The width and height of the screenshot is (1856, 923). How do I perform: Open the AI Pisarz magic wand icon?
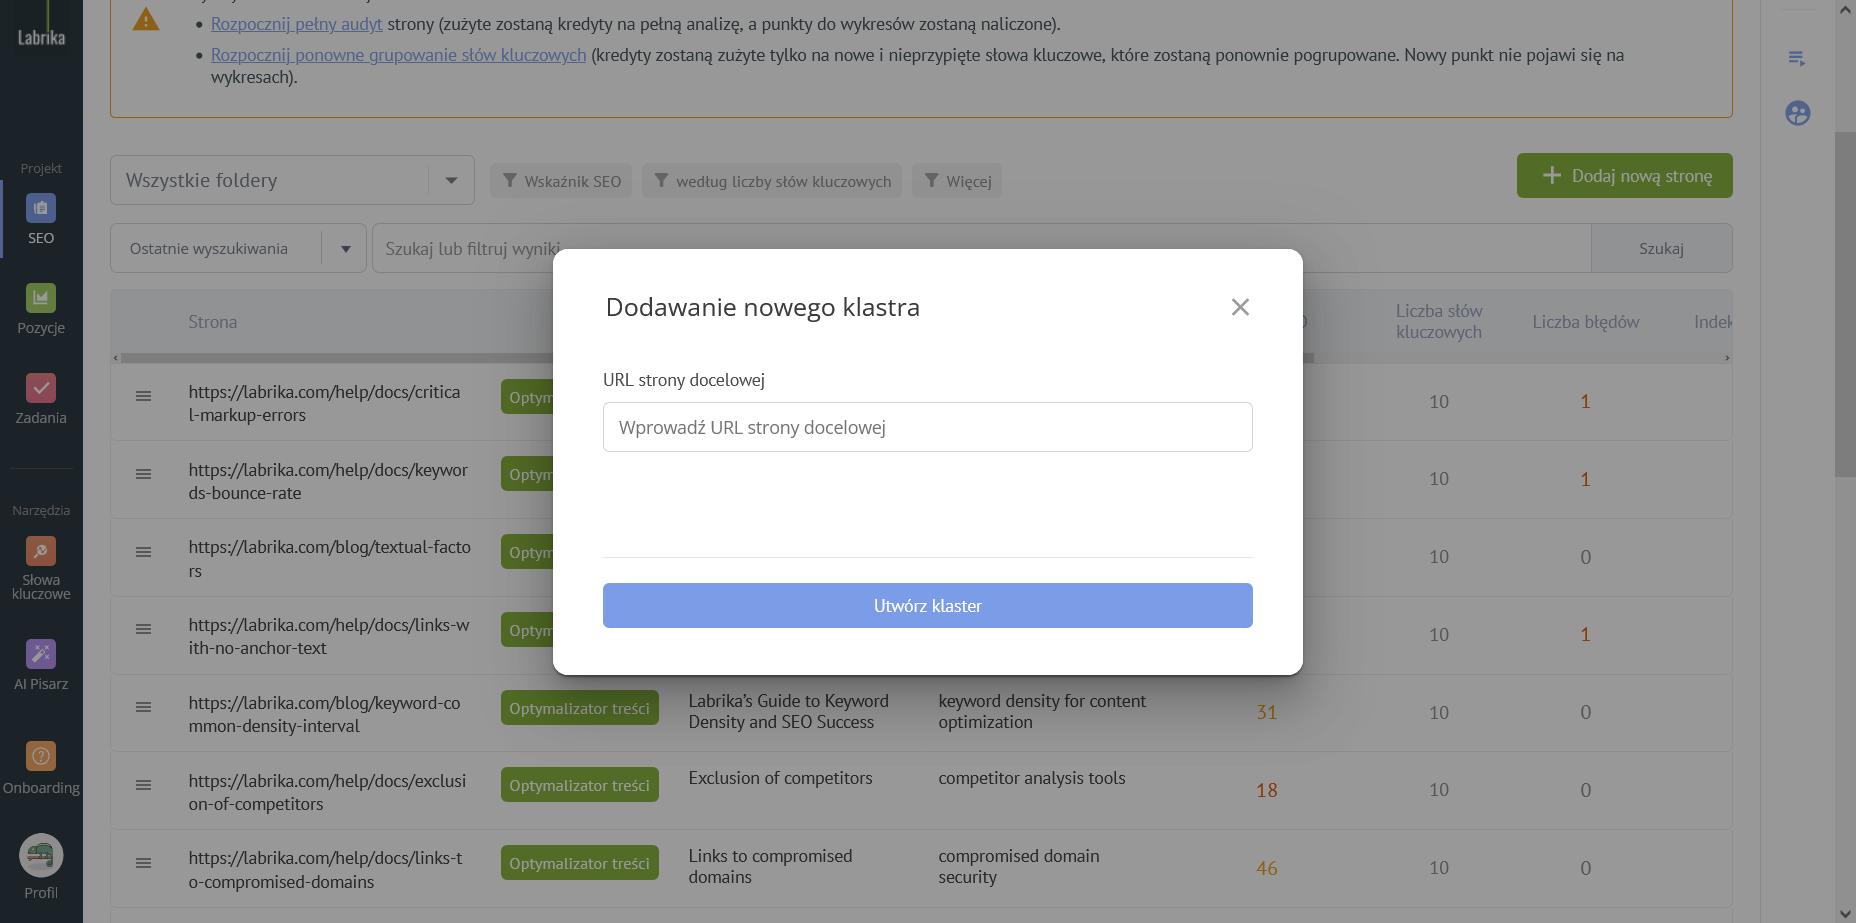pyautogui.click(x=41, y=654)
